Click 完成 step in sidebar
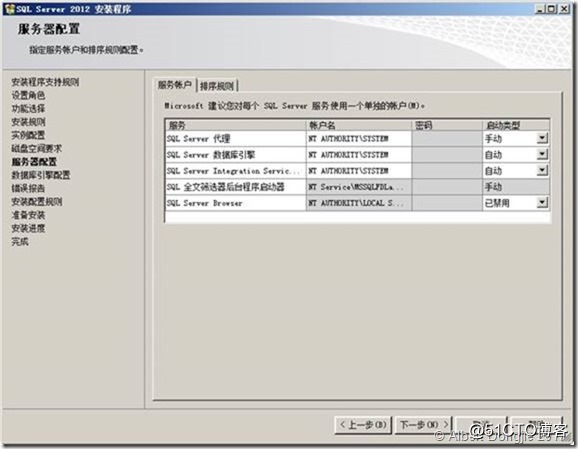 tap(20, 242)
